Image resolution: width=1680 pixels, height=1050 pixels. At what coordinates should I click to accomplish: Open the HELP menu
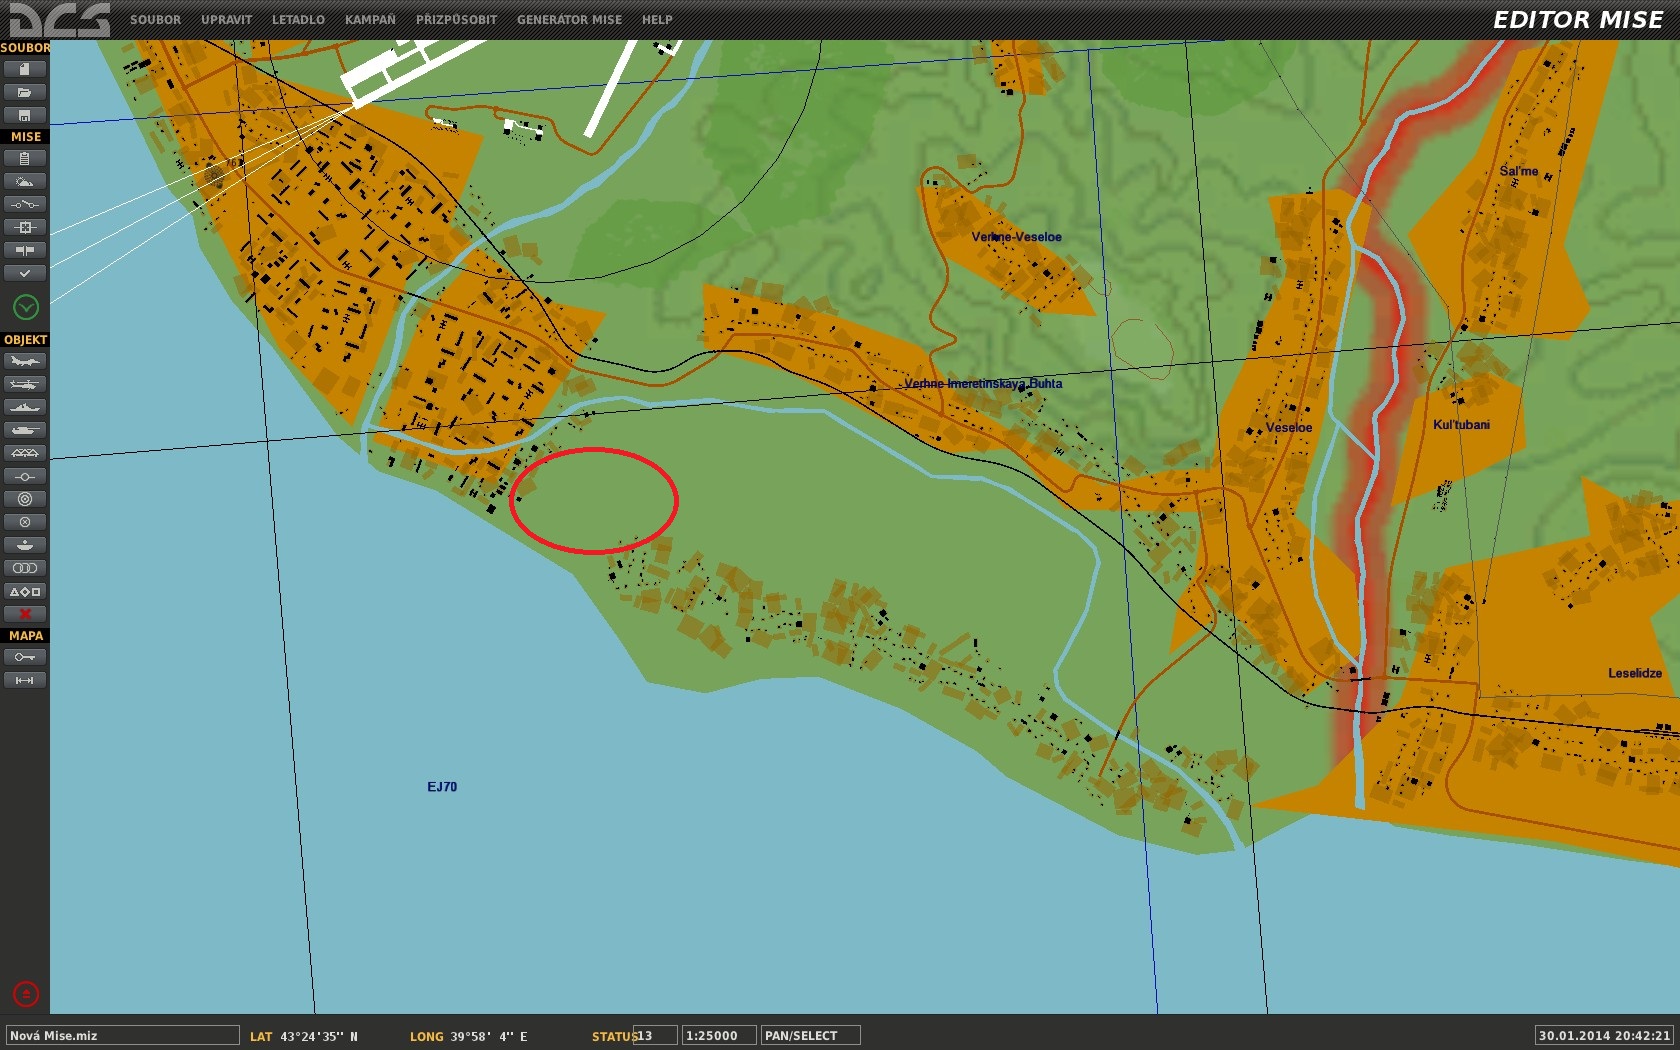pyautogui.click(x=657, y=19)
